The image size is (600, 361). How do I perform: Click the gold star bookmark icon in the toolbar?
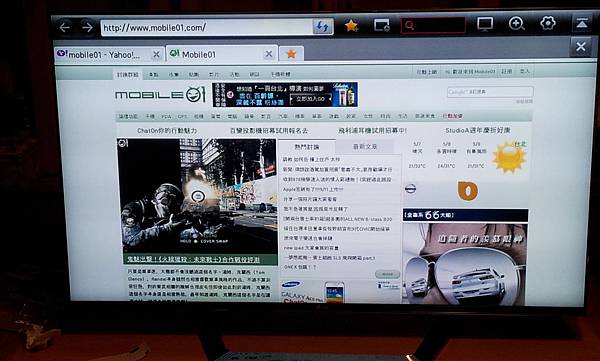click(351, 26)
